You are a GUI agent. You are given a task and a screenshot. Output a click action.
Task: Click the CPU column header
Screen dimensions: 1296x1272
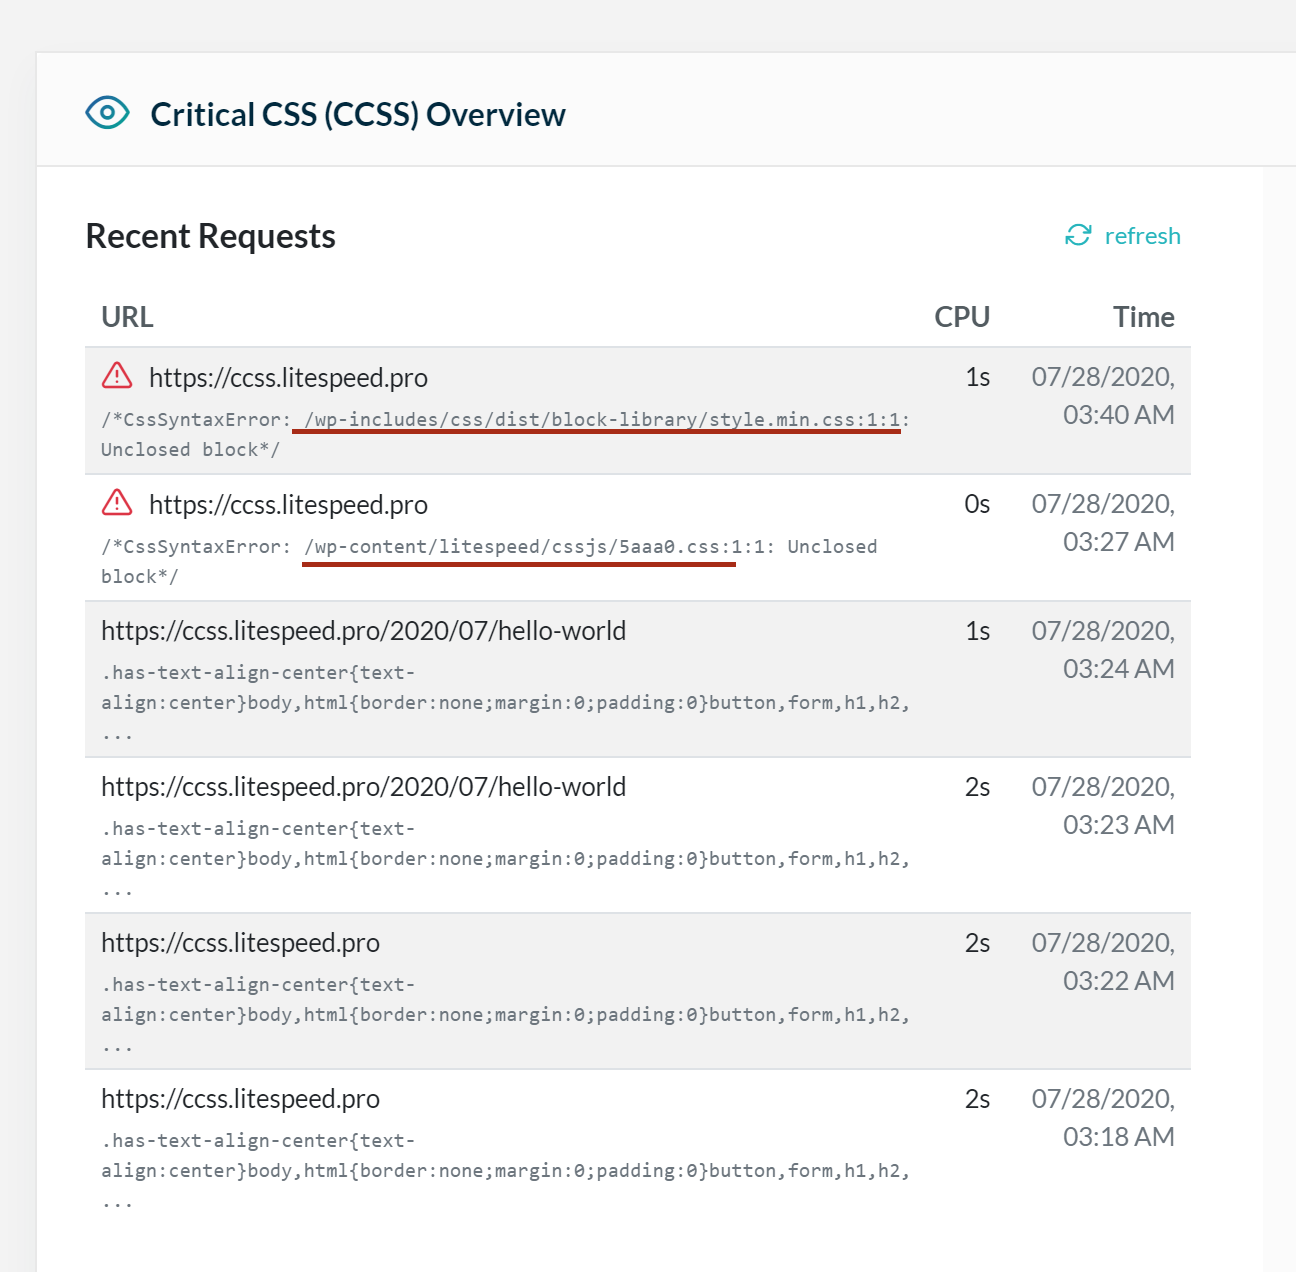pos(962,317)
